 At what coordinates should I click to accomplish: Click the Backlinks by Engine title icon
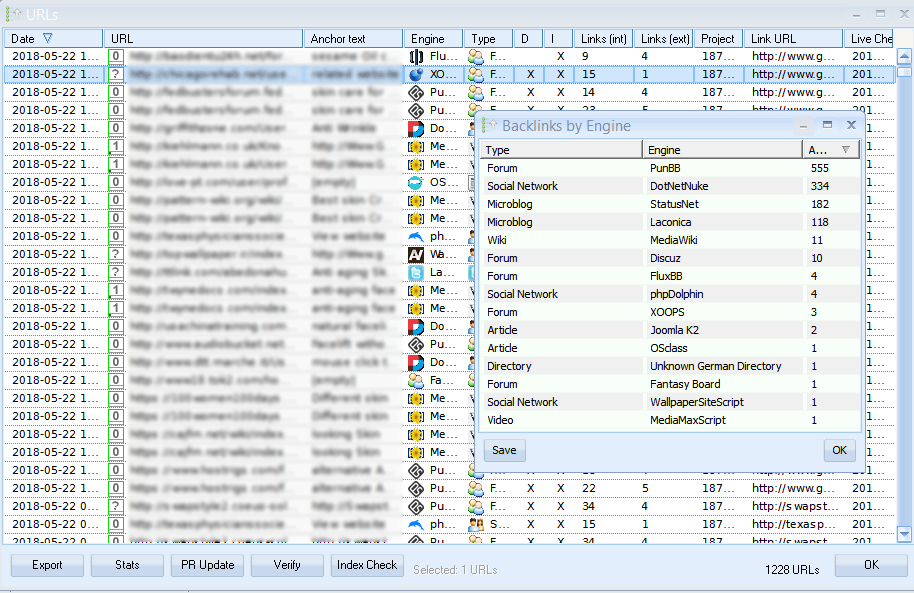490,126
